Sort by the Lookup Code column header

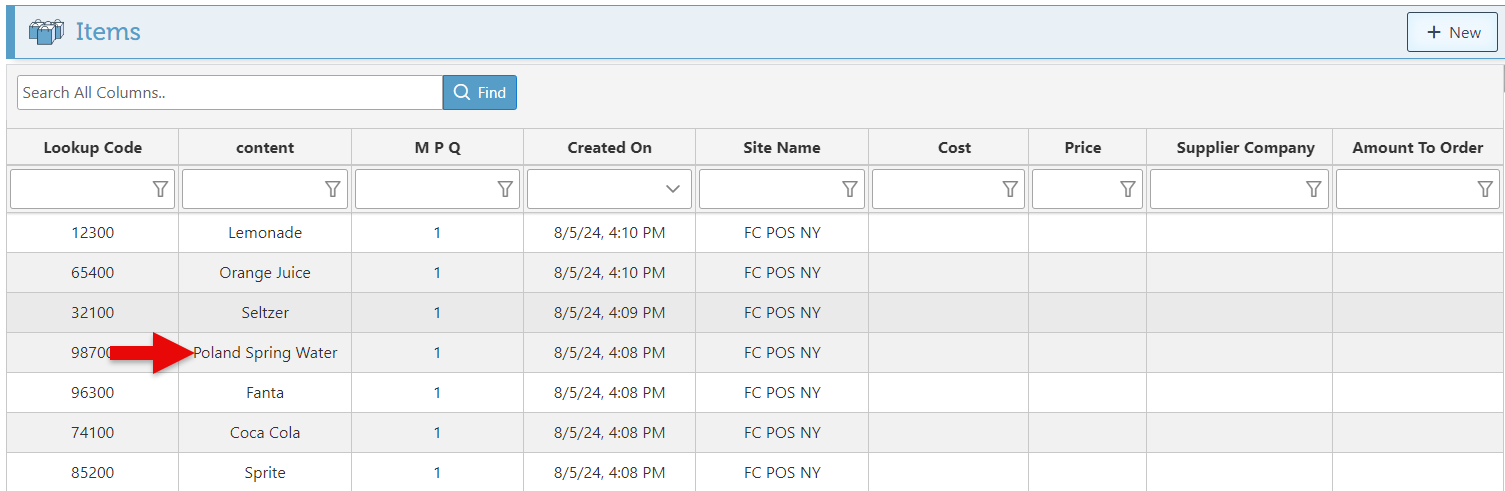(x=93, y=147)
